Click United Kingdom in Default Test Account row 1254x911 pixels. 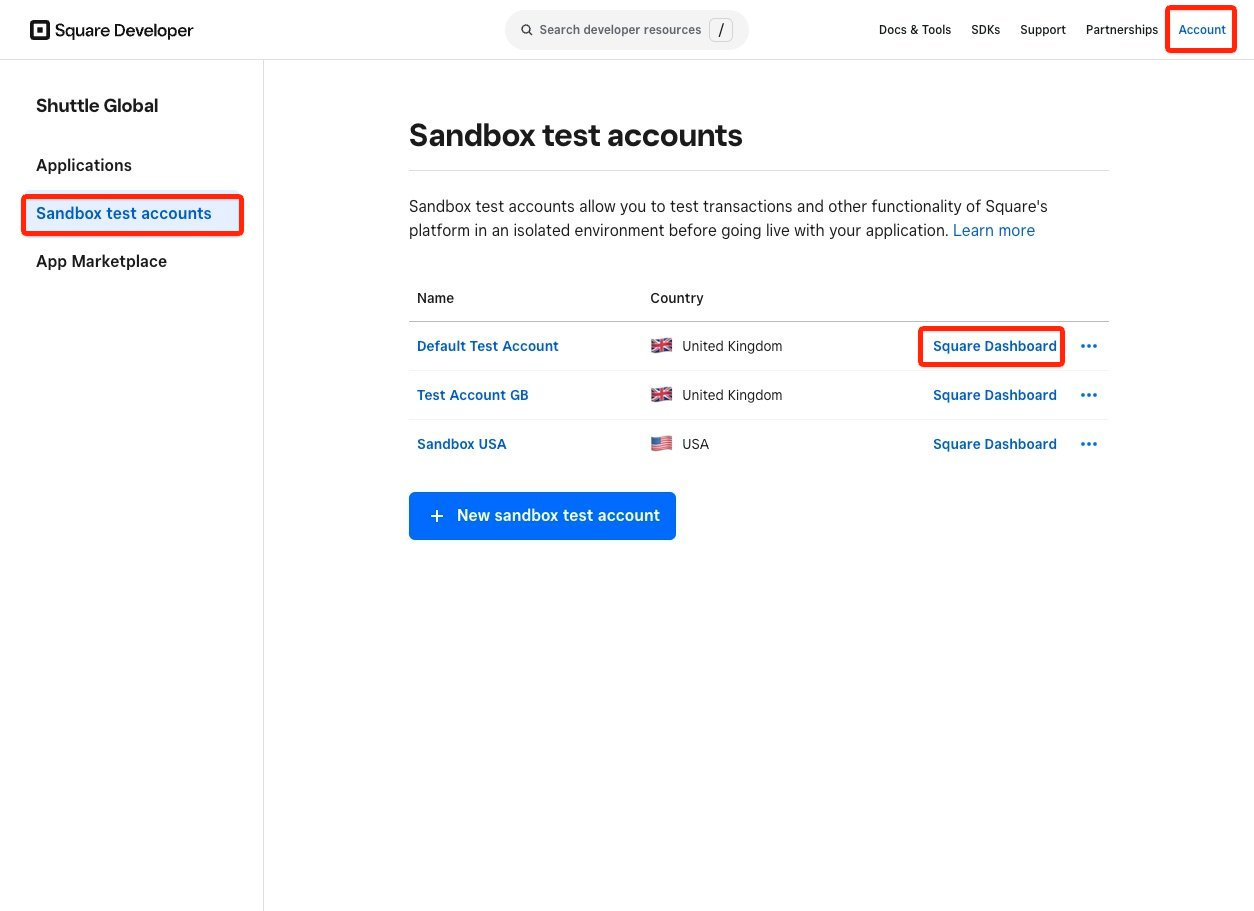732,346
